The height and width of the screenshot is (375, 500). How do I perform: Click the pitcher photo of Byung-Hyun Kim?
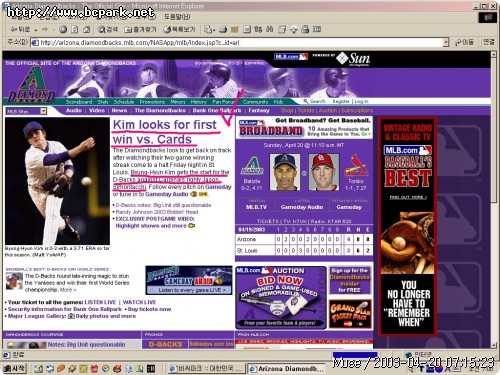click(57, 181)
